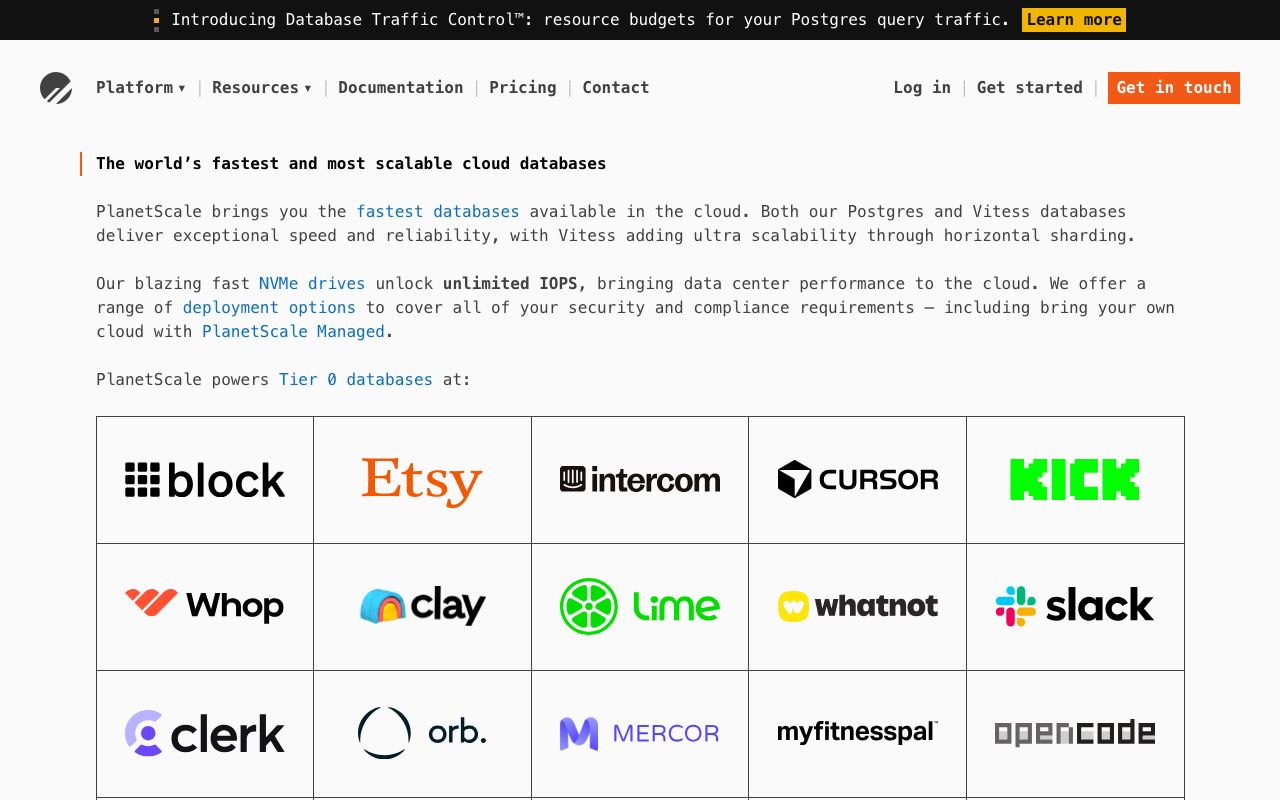Select the Whop logo tile
This screenshot has width=1280, height=800.
tap(205, 606)
